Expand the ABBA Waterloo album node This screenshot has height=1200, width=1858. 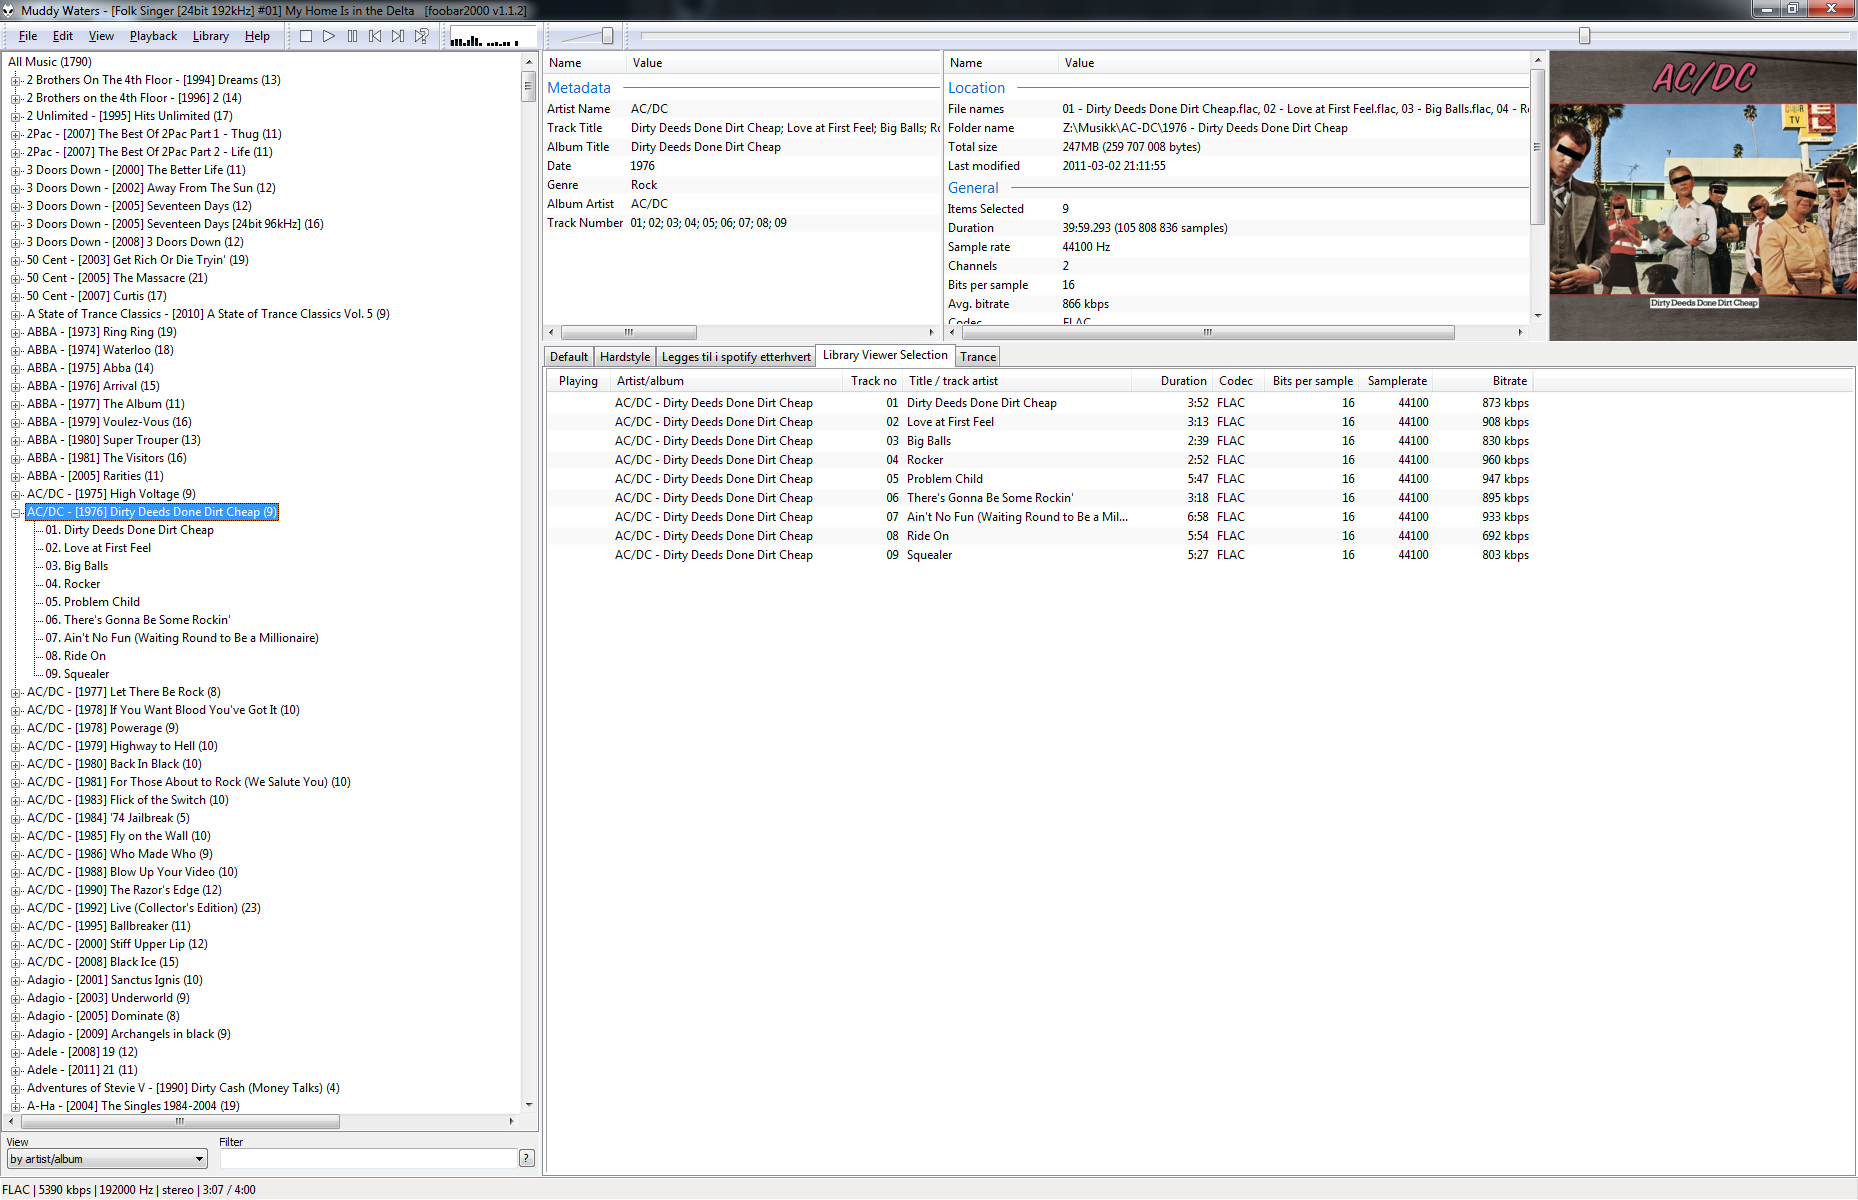tap(16, 350)
